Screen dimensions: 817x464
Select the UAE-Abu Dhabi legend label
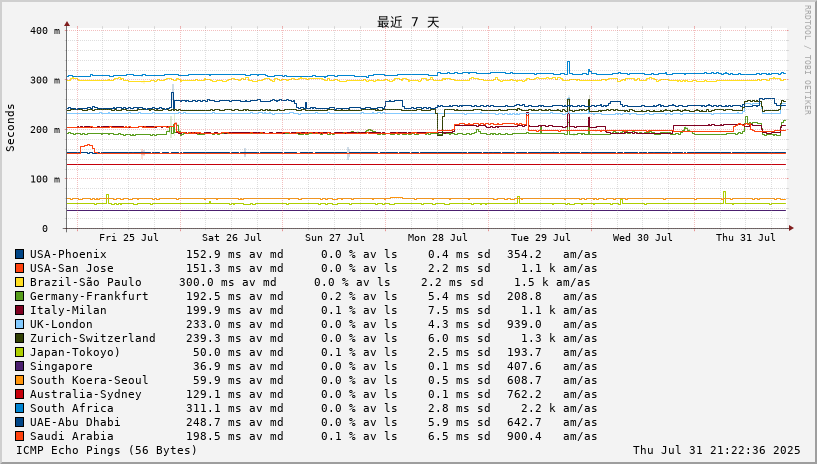(75, 423)
